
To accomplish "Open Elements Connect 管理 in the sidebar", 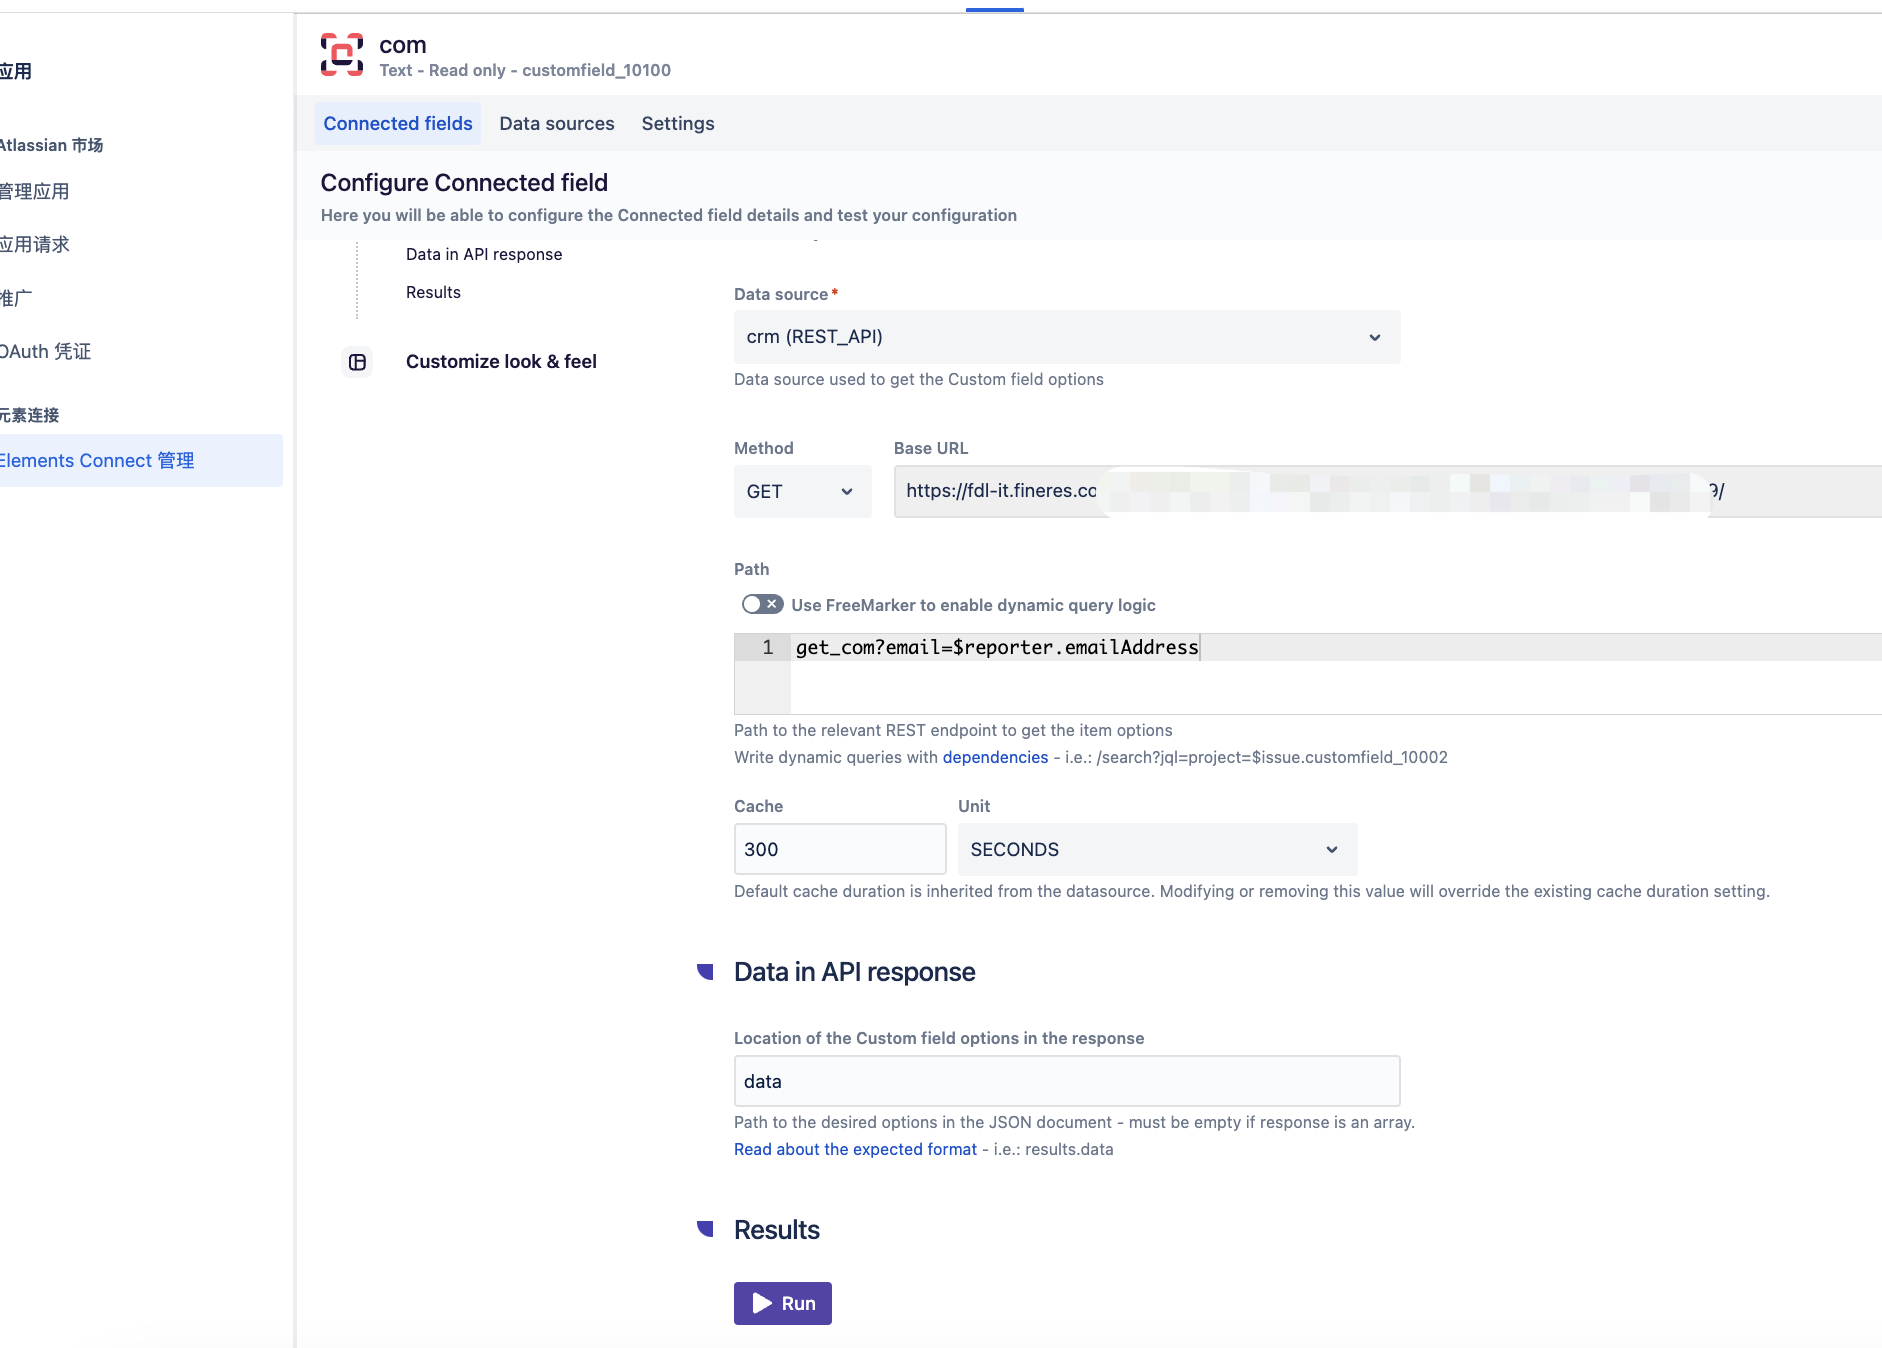I will (x=97, y=460).
